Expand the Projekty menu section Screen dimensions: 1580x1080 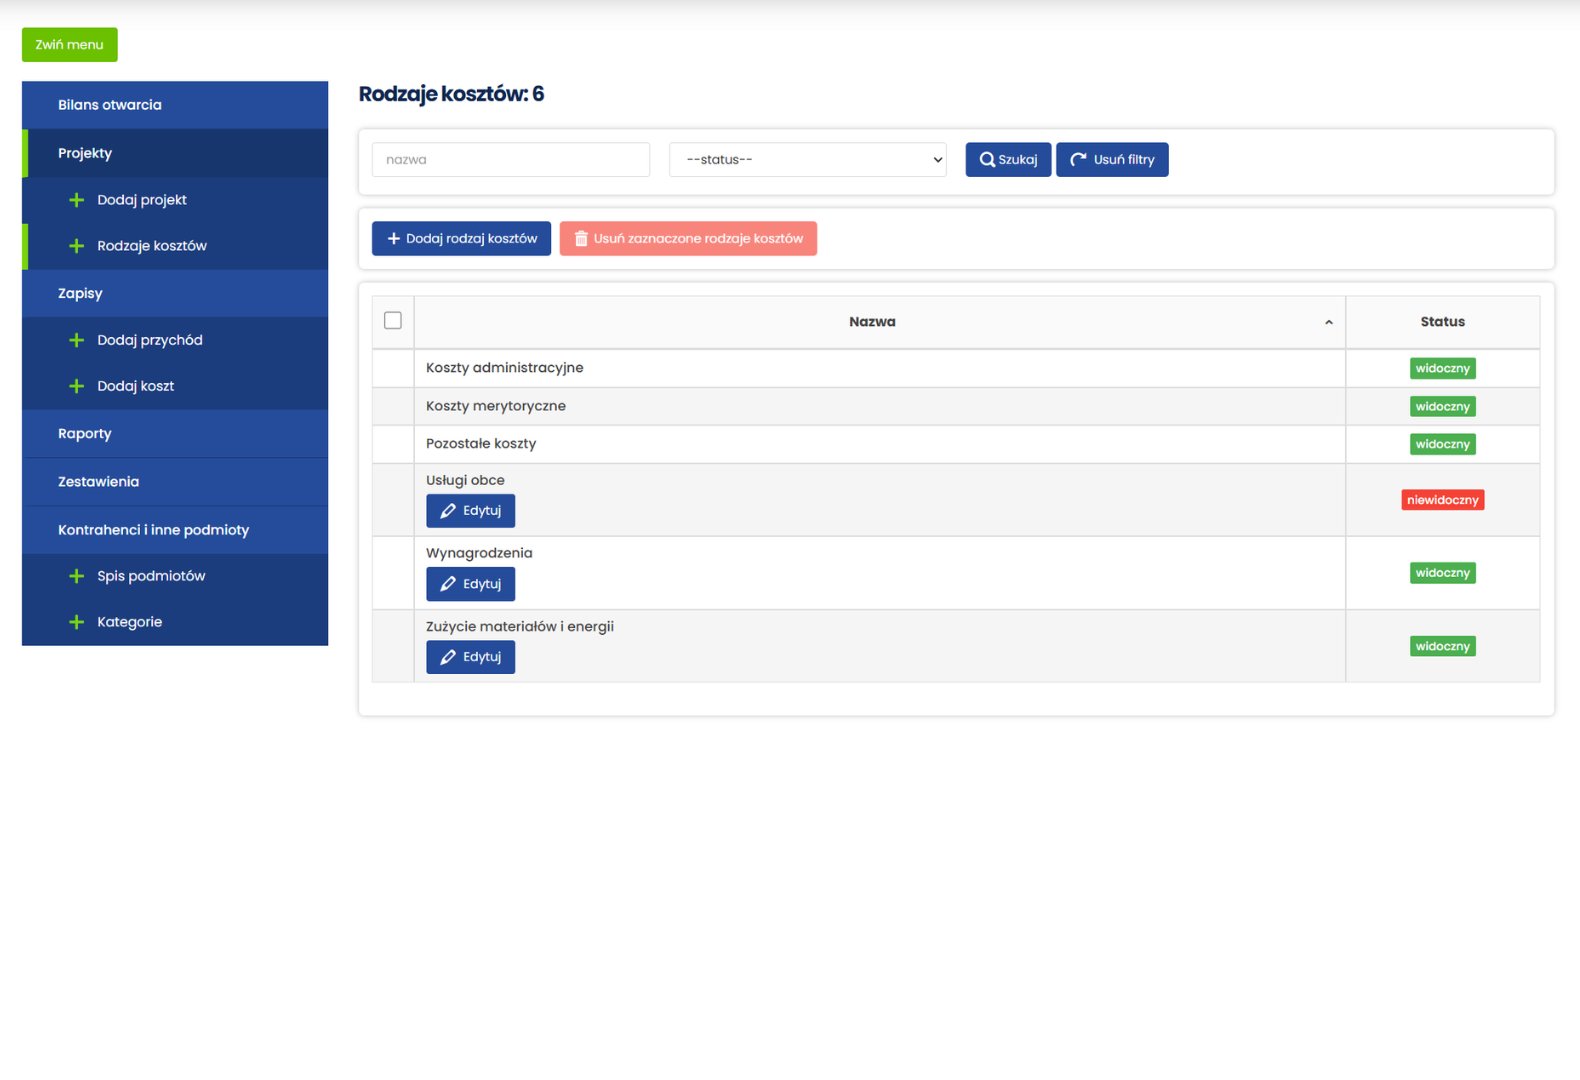[85, 153]
